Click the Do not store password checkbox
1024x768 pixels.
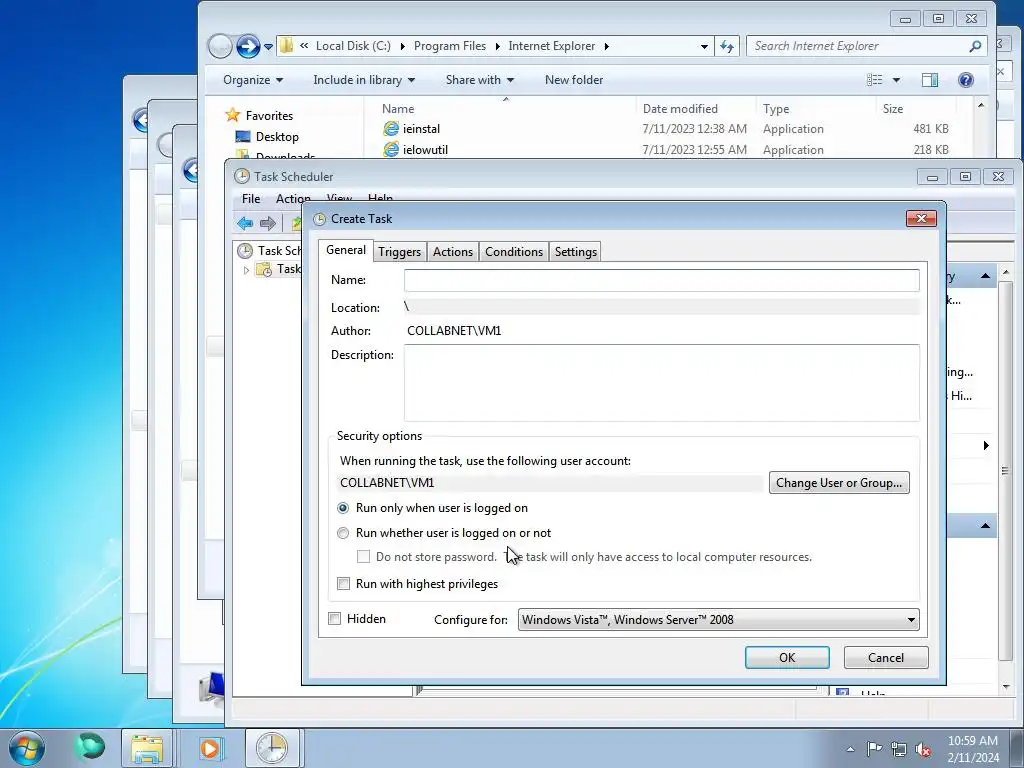tap(364, 556)
